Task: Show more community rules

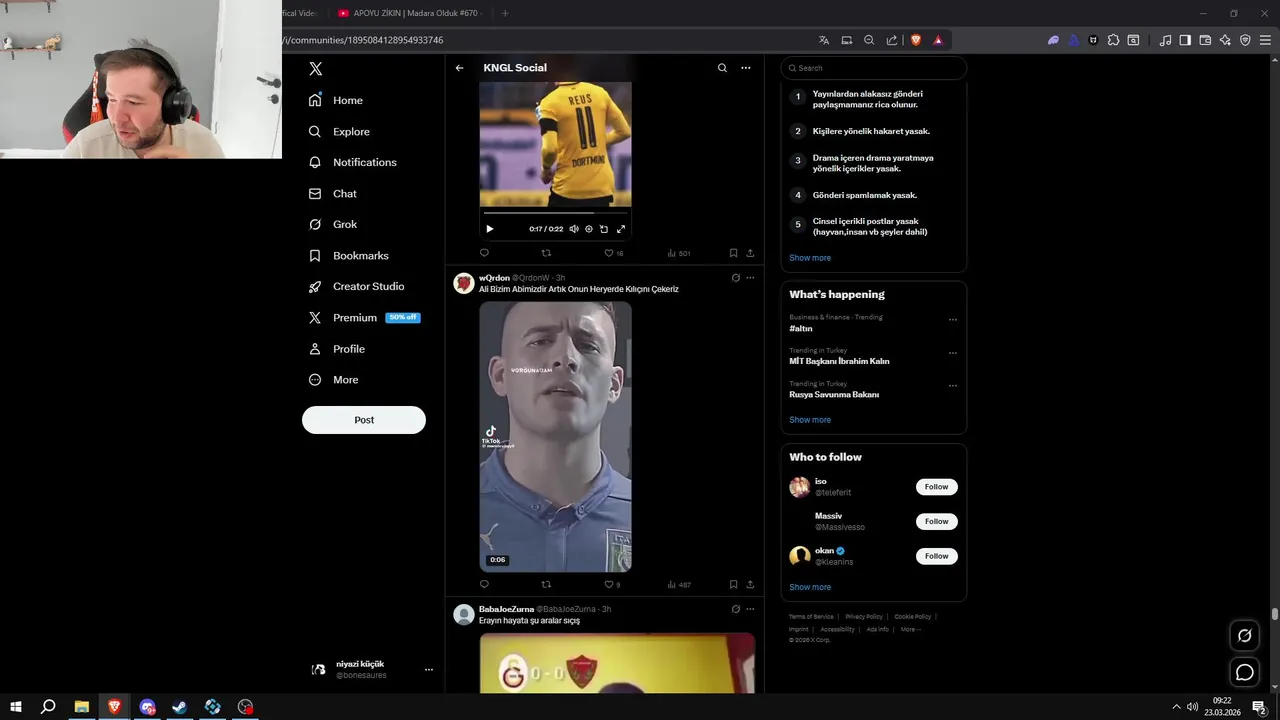Action: [x=810, y=258]
